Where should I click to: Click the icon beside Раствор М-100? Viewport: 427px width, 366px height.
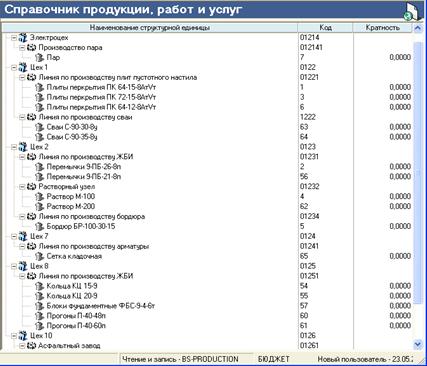40,197
